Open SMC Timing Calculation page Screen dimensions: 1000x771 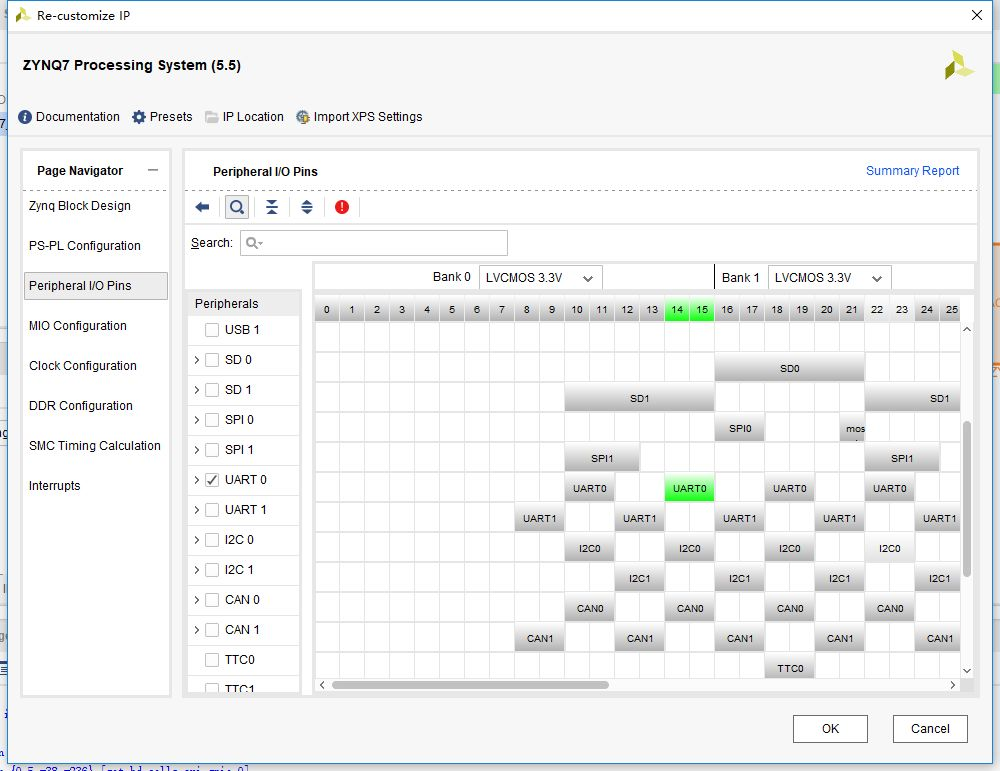(94, 446)
